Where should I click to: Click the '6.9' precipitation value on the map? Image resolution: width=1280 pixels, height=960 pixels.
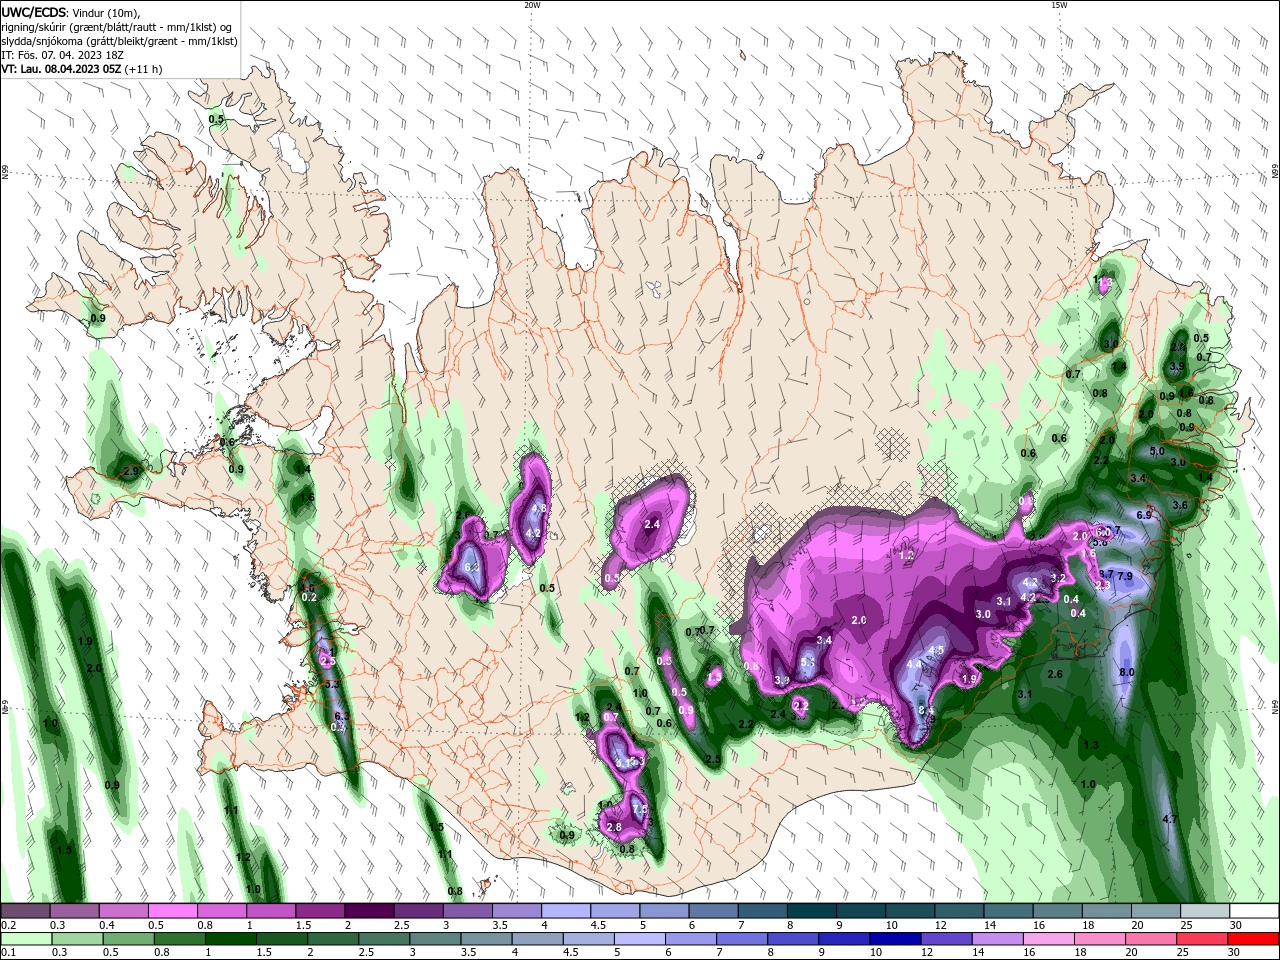pyautogui.click(x=1145, y=514)
